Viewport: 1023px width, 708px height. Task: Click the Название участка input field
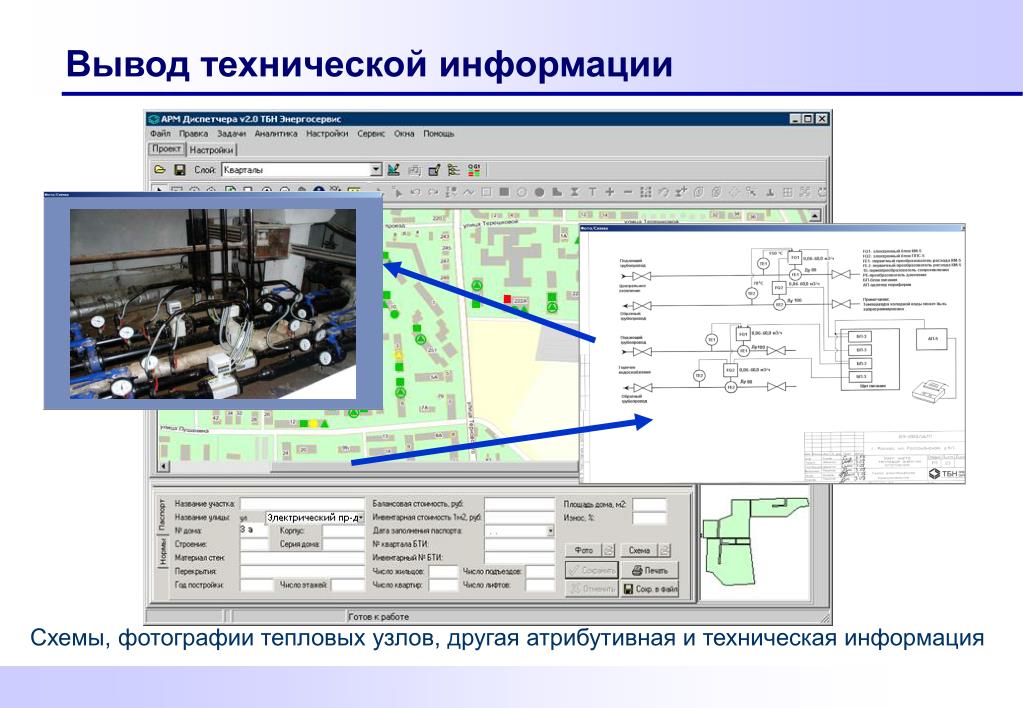tap(302, 504)
